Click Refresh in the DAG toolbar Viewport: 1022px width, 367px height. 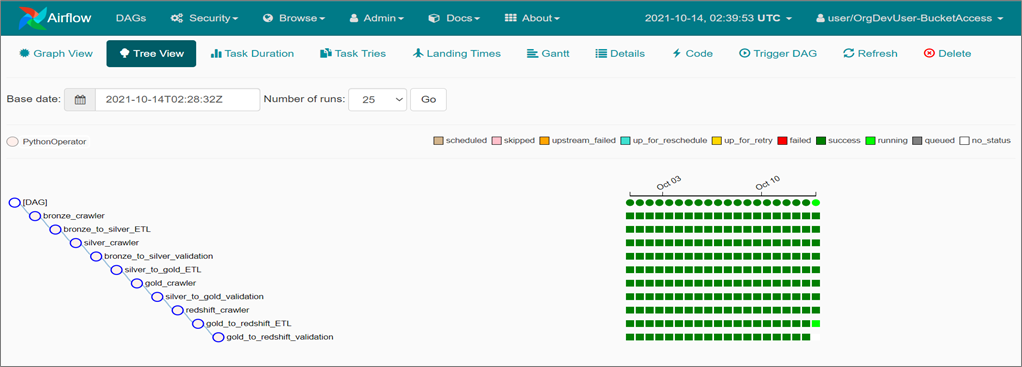(870, 53)
